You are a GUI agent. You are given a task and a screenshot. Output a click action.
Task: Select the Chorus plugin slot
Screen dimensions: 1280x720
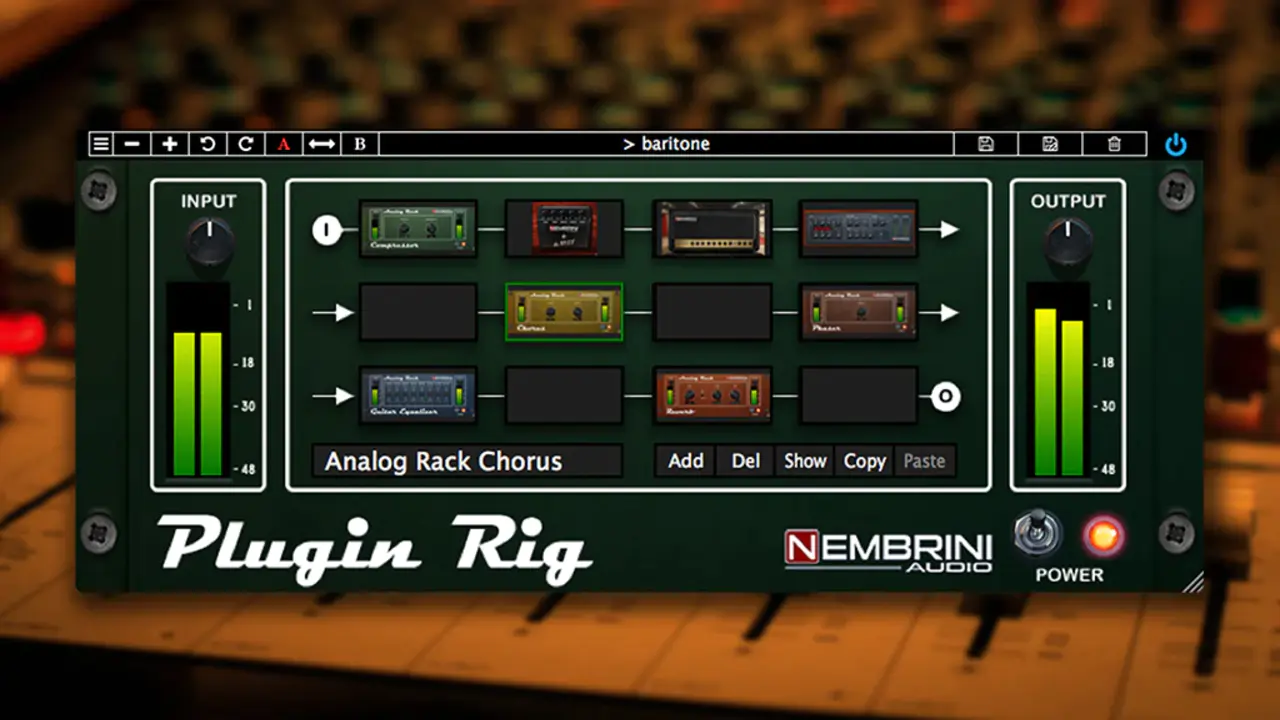[564, 312]
